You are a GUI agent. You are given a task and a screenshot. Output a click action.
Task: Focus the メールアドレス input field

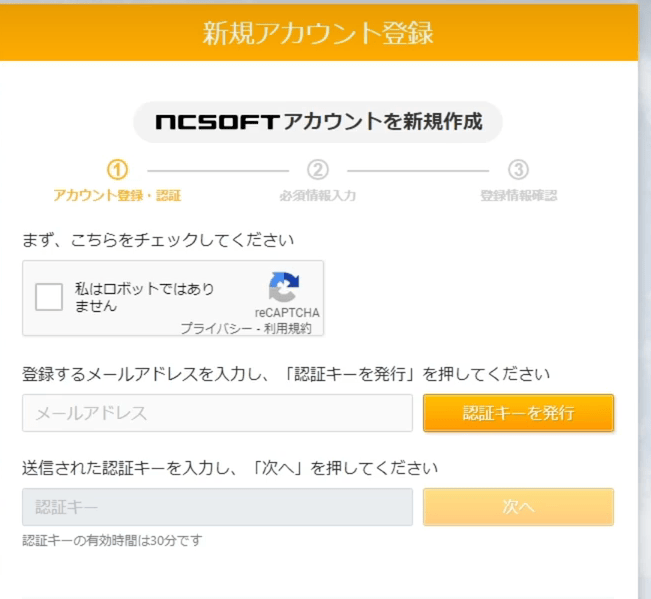217,413
